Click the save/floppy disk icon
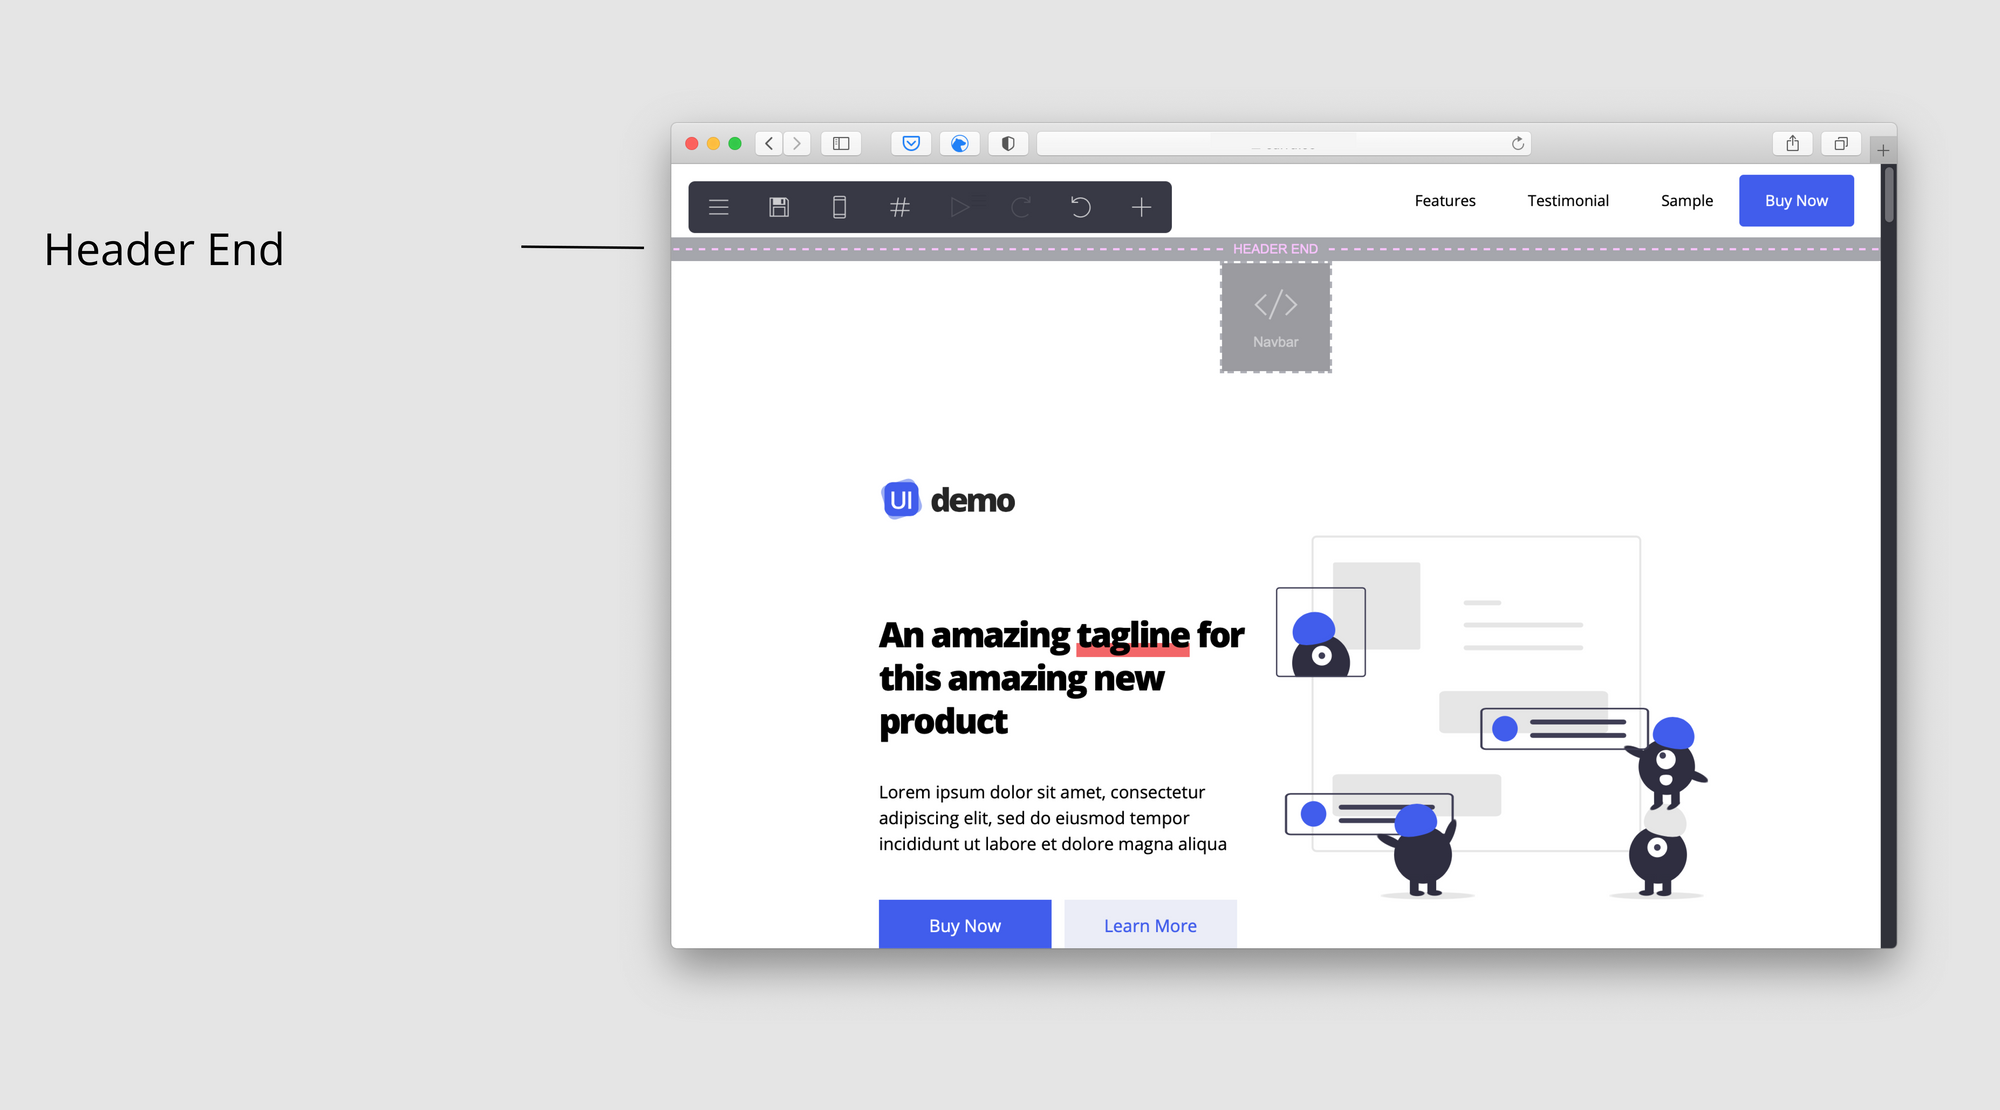 (x=779, y=206)
